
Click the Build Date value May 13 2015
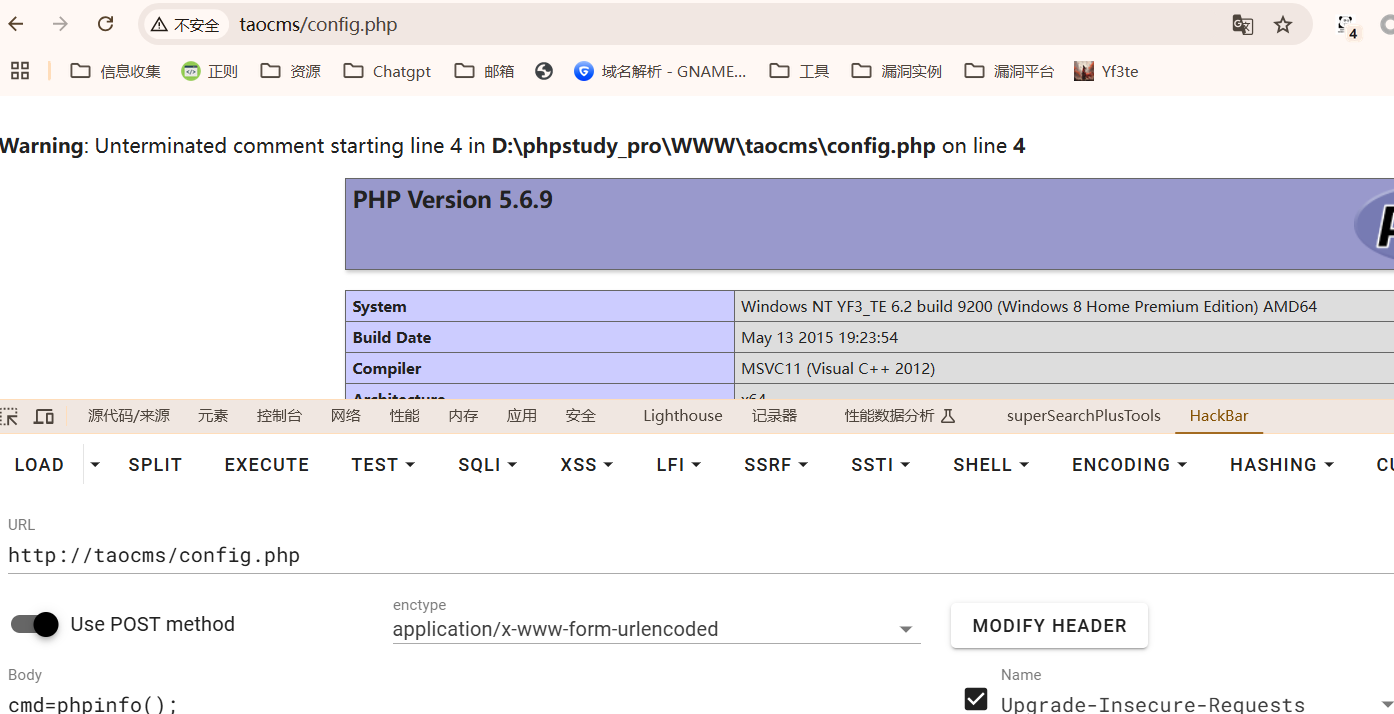pyautogui.click(x=819, y=338)
